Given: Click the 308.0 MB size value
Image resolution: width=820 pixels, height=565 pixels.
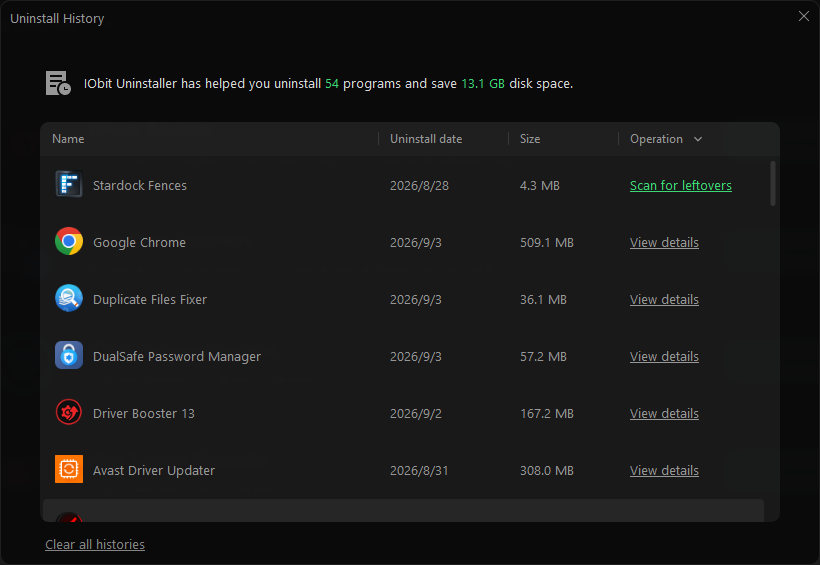Looking at the screenshot, I should click(546, 471).
